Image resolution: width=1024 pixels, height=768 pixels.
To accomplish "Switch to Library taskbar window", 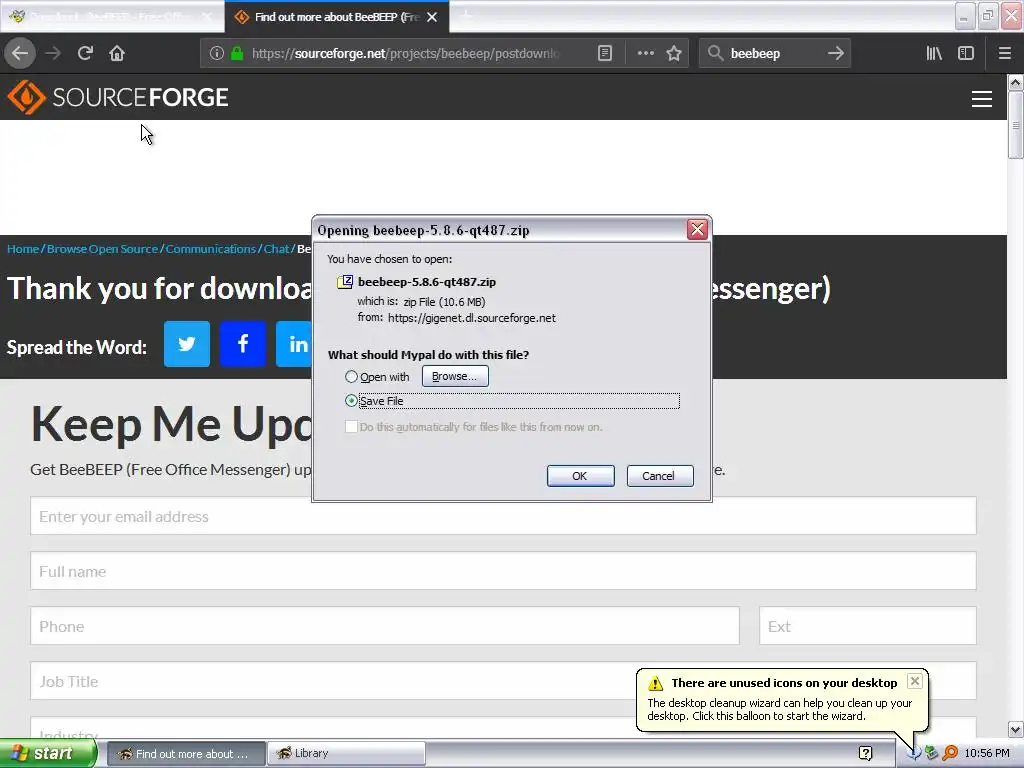I will (347, 754).
